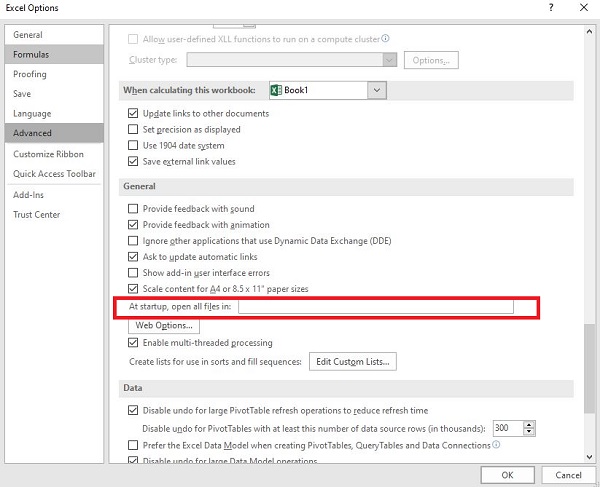The image size is (600, 487).
Task: Decrease the PivotTable rows value with down arrow
Action: click(x=529, y=432)
